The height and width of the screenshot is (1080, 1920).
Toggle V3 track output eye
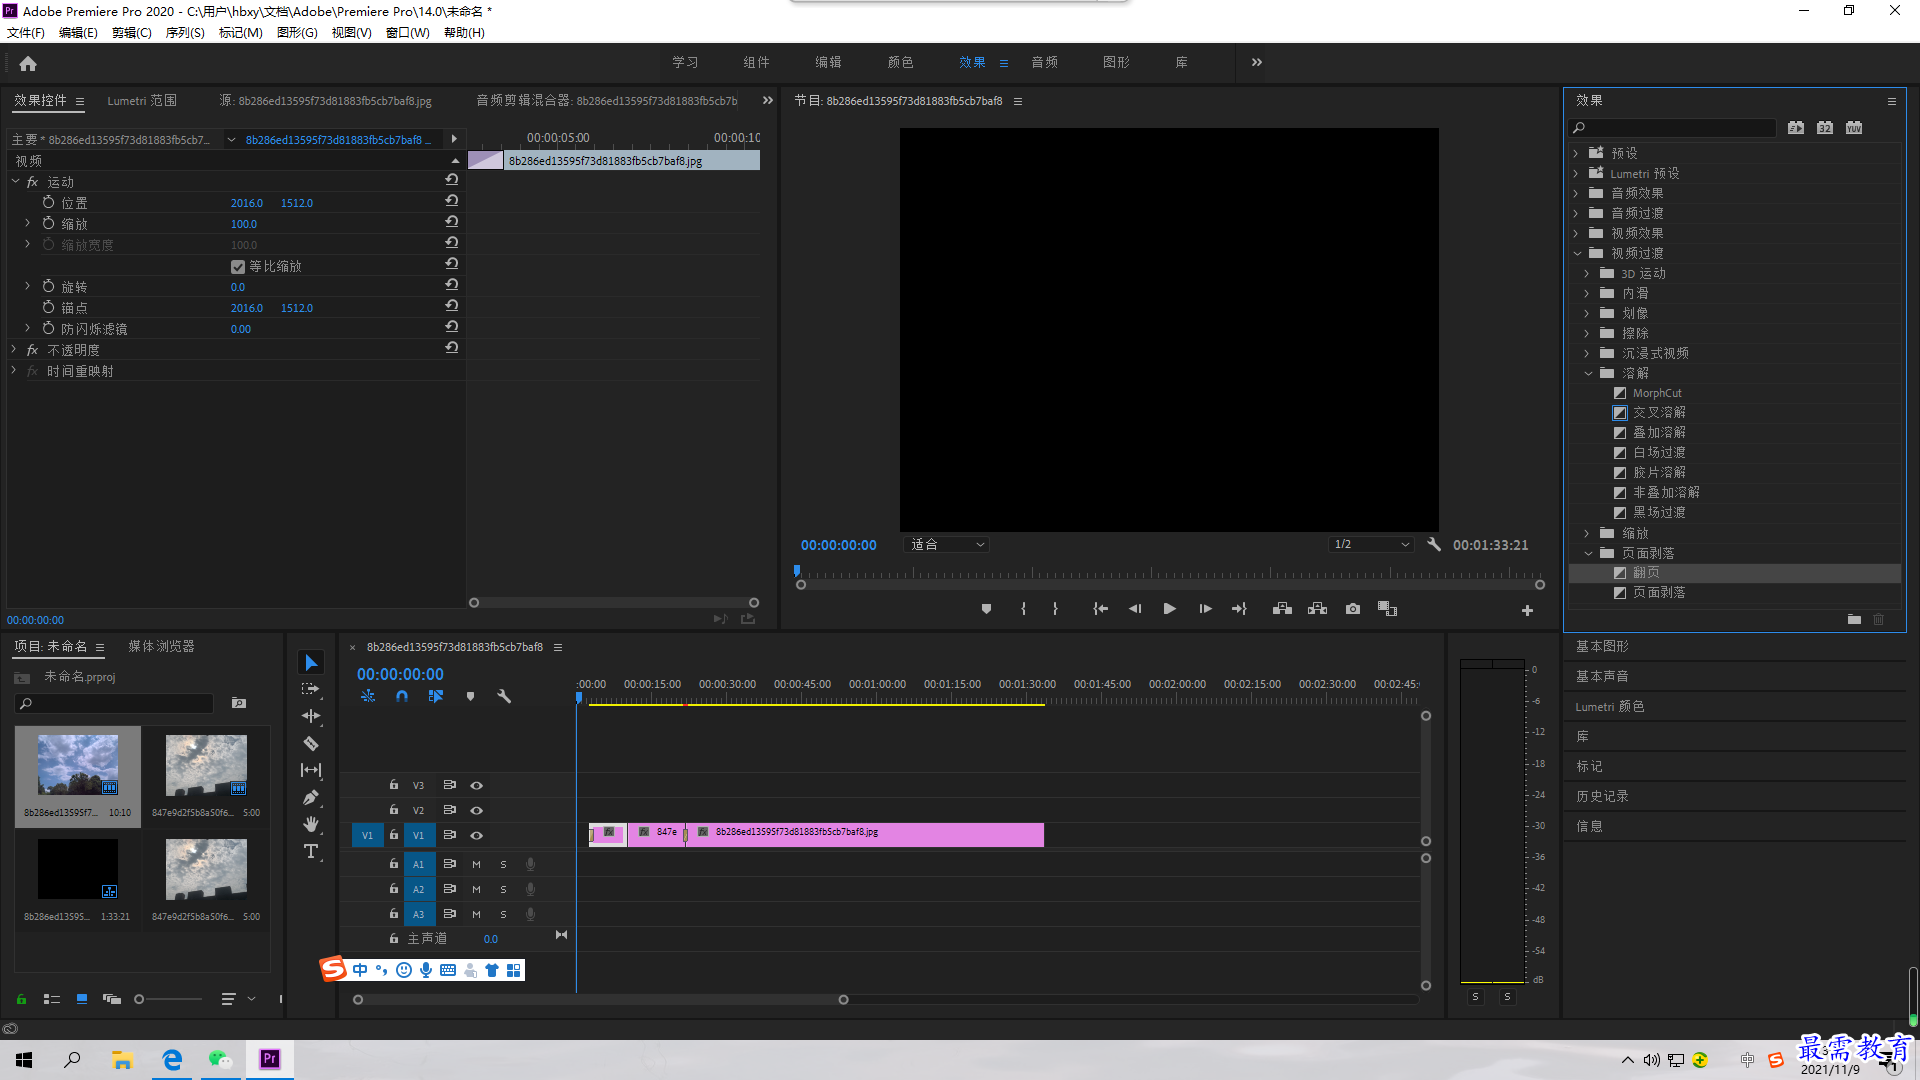pyautogui.click(x=477, y=785)
